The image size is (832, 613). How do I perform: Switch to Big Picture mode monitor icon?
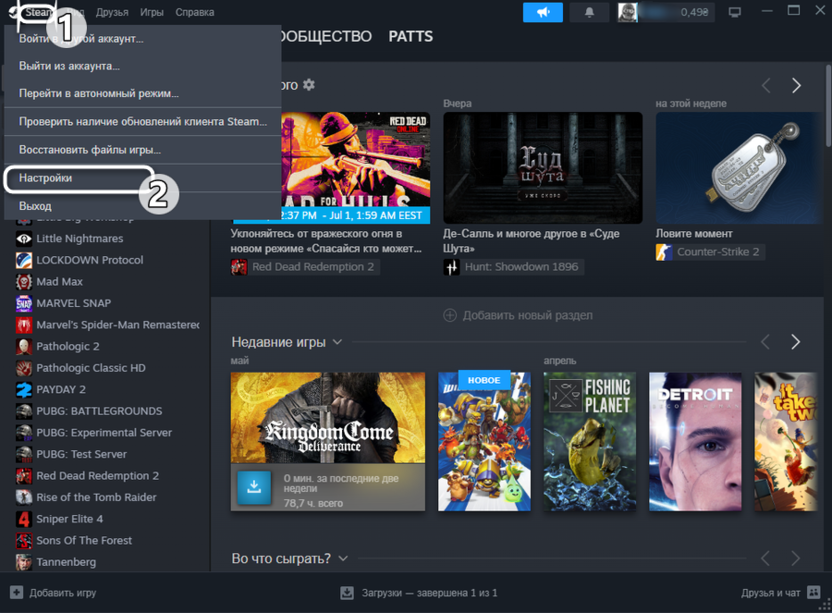tap(734, 12)
